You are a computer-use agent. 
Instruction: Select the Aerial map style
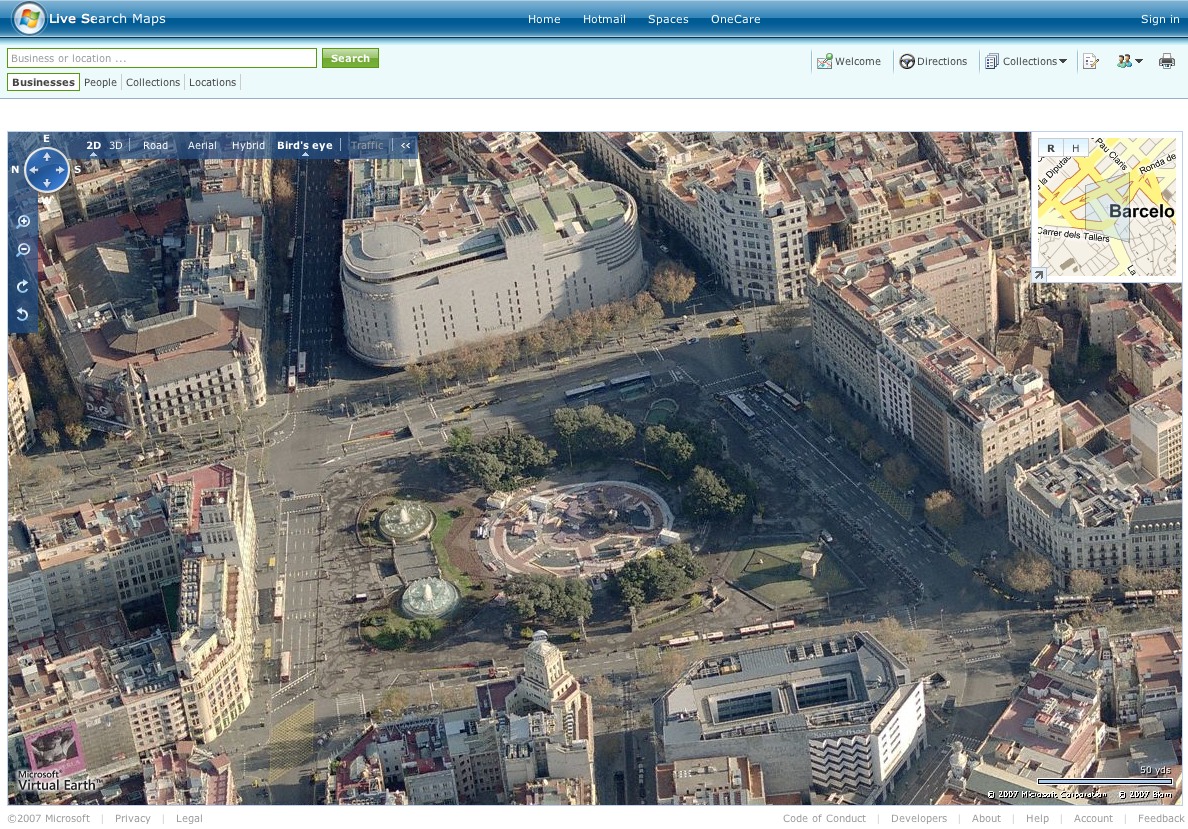click(202, 145)
